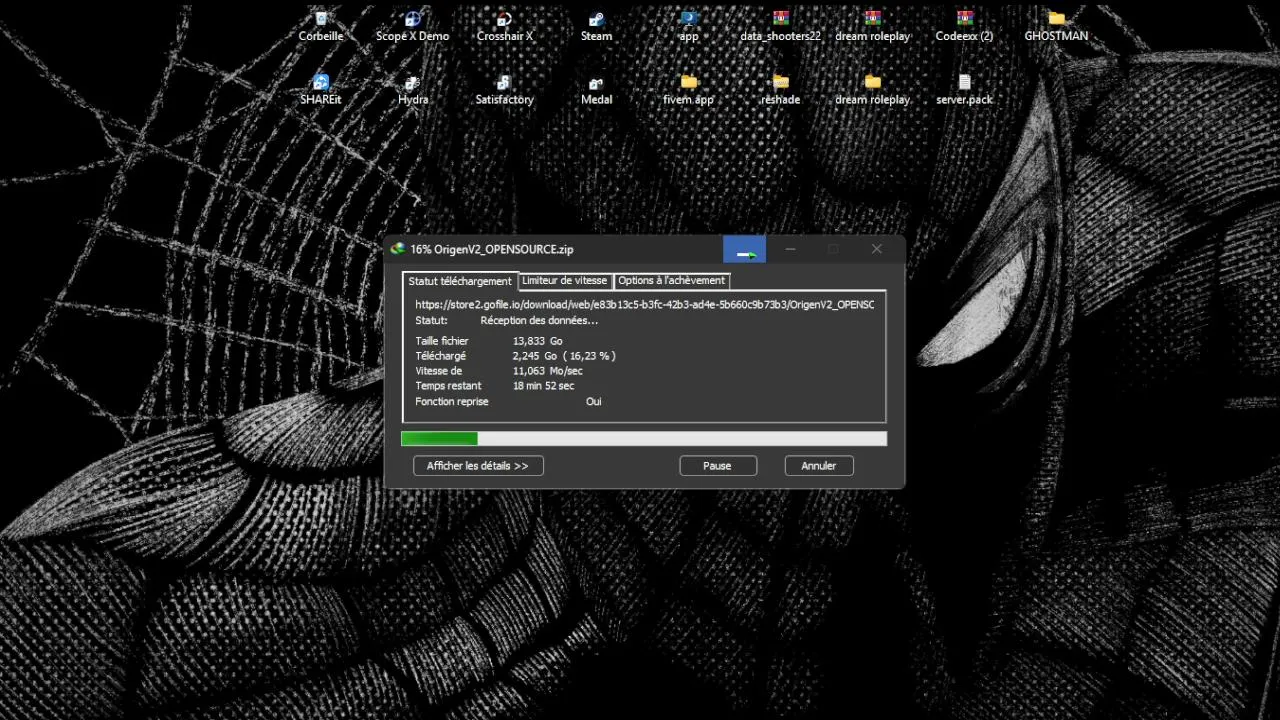This screenshot has width=1280, height=720.
Task: Click the 2,245 Go downloaded value
Action: pos(535,356)
